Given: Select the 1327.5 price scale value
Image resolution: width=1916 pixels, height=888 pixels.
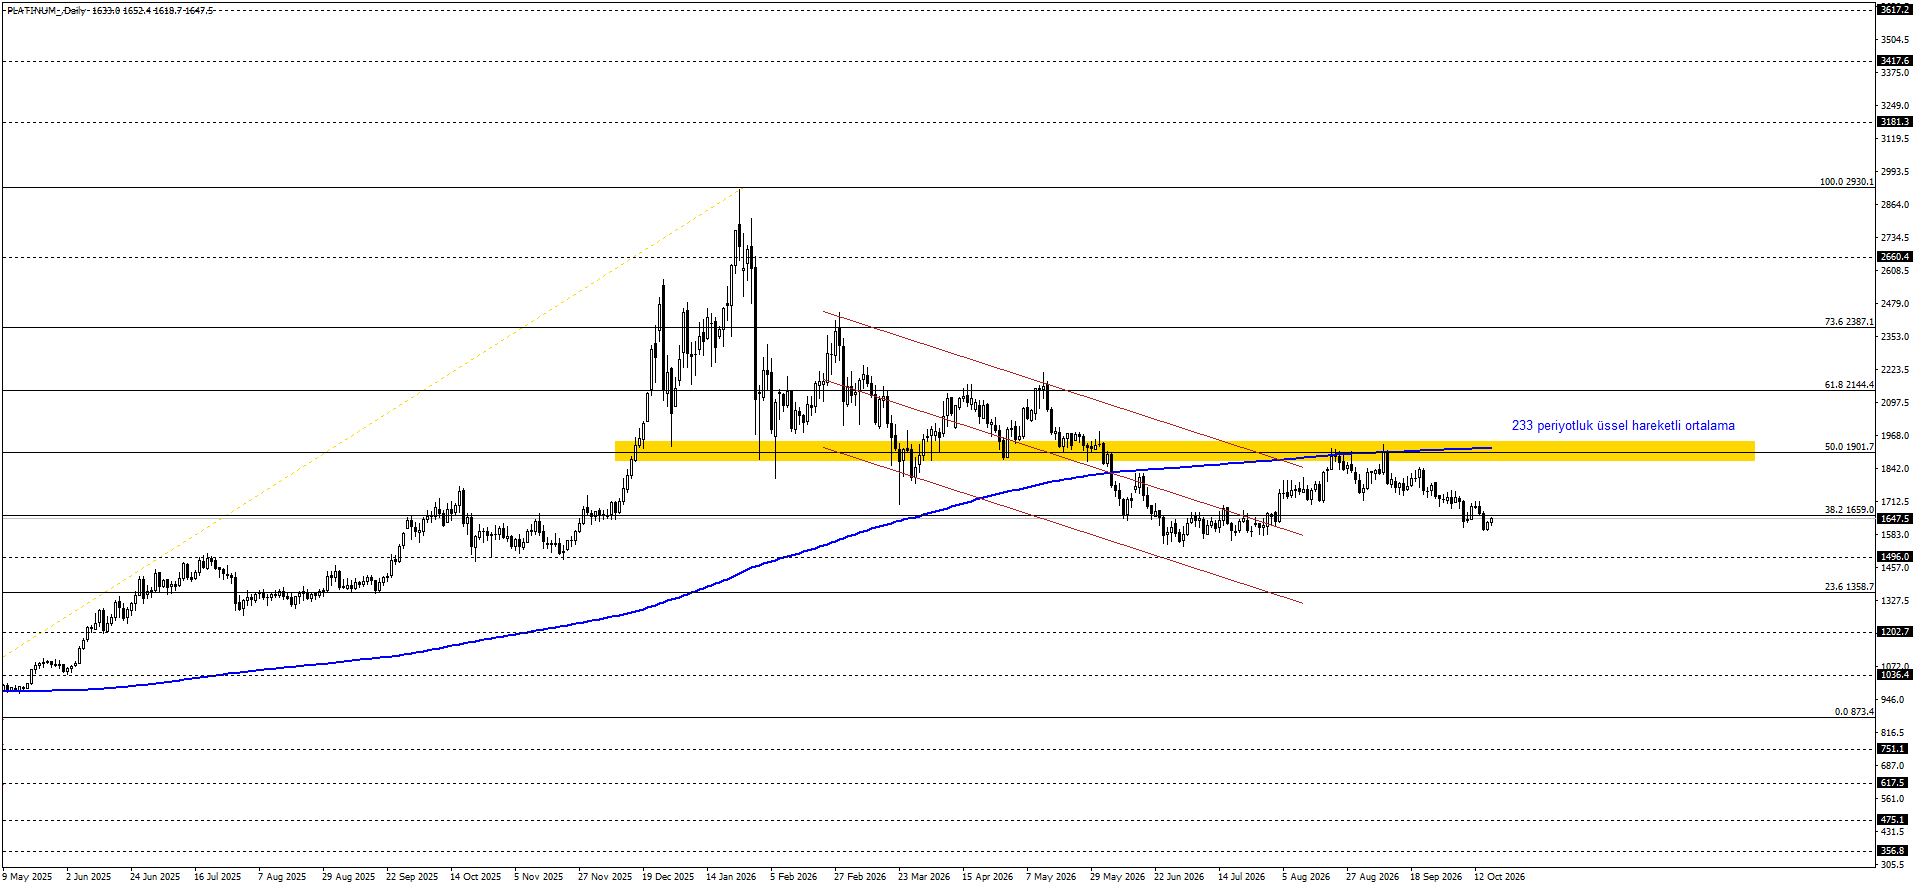Looking at the screenshot, I should tap(1894, 601).
